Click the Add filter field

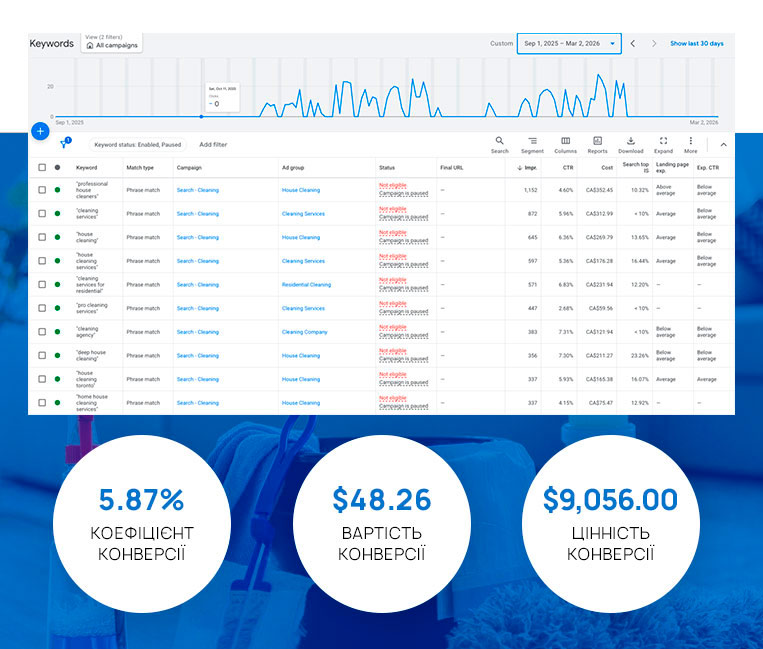pos(213,144)
